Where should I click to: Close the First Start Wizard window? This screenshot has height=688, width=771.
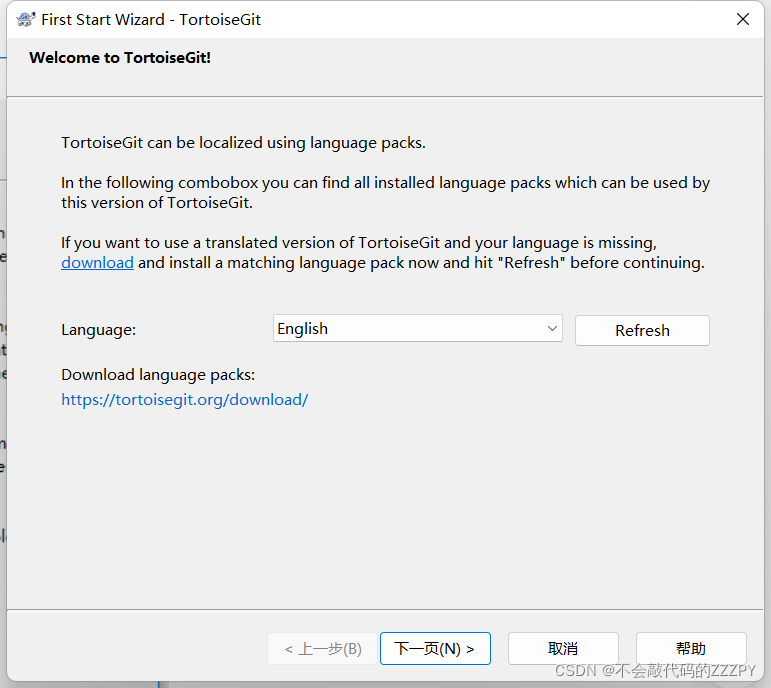click(742, 19)
